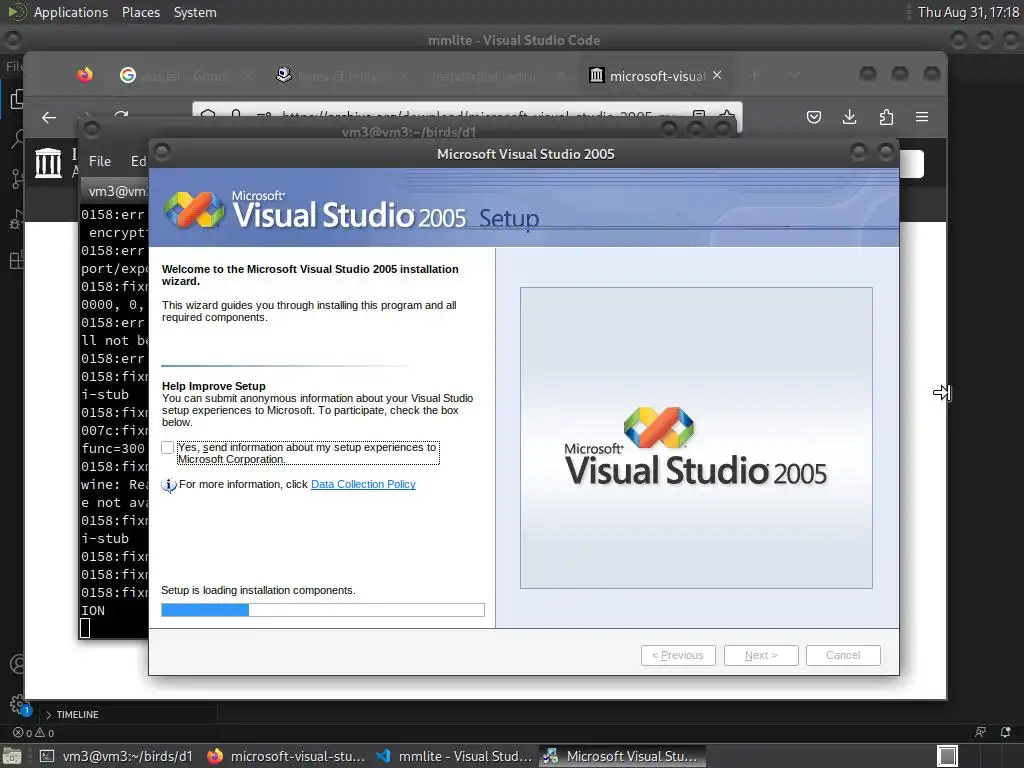
Task: Open the System menu
Action: pyautogui.click(x=195, y=12)
